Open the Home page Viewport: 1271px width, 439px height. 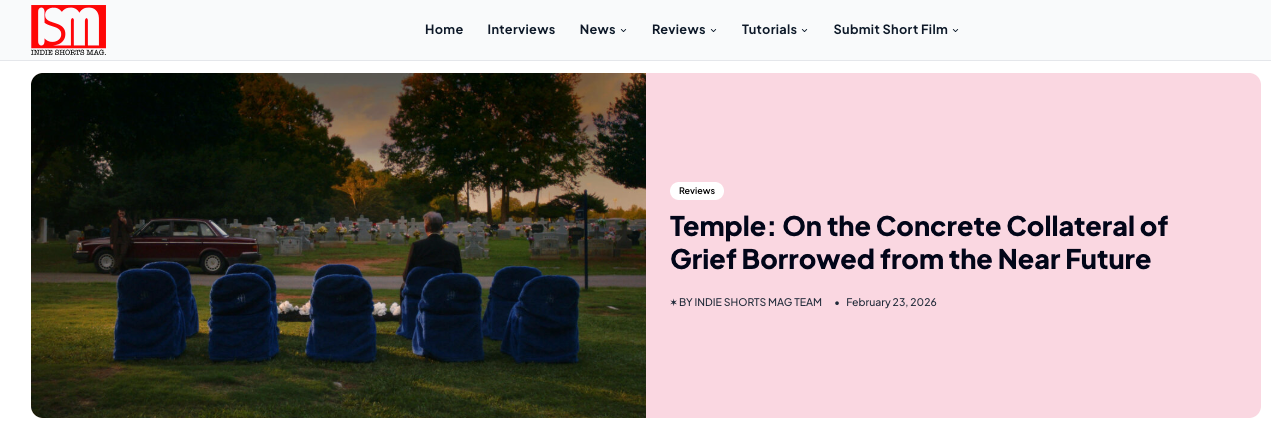[x=444, y=29]
